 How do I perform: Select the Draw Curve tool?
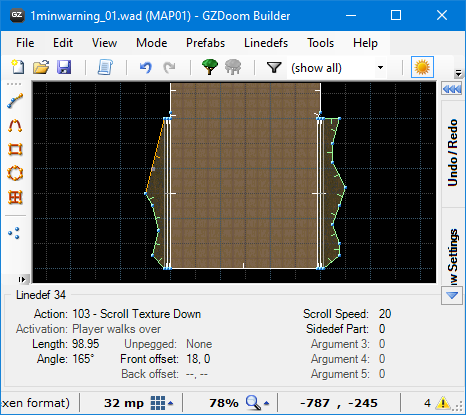pyautogui.click(x=15, y=126)
